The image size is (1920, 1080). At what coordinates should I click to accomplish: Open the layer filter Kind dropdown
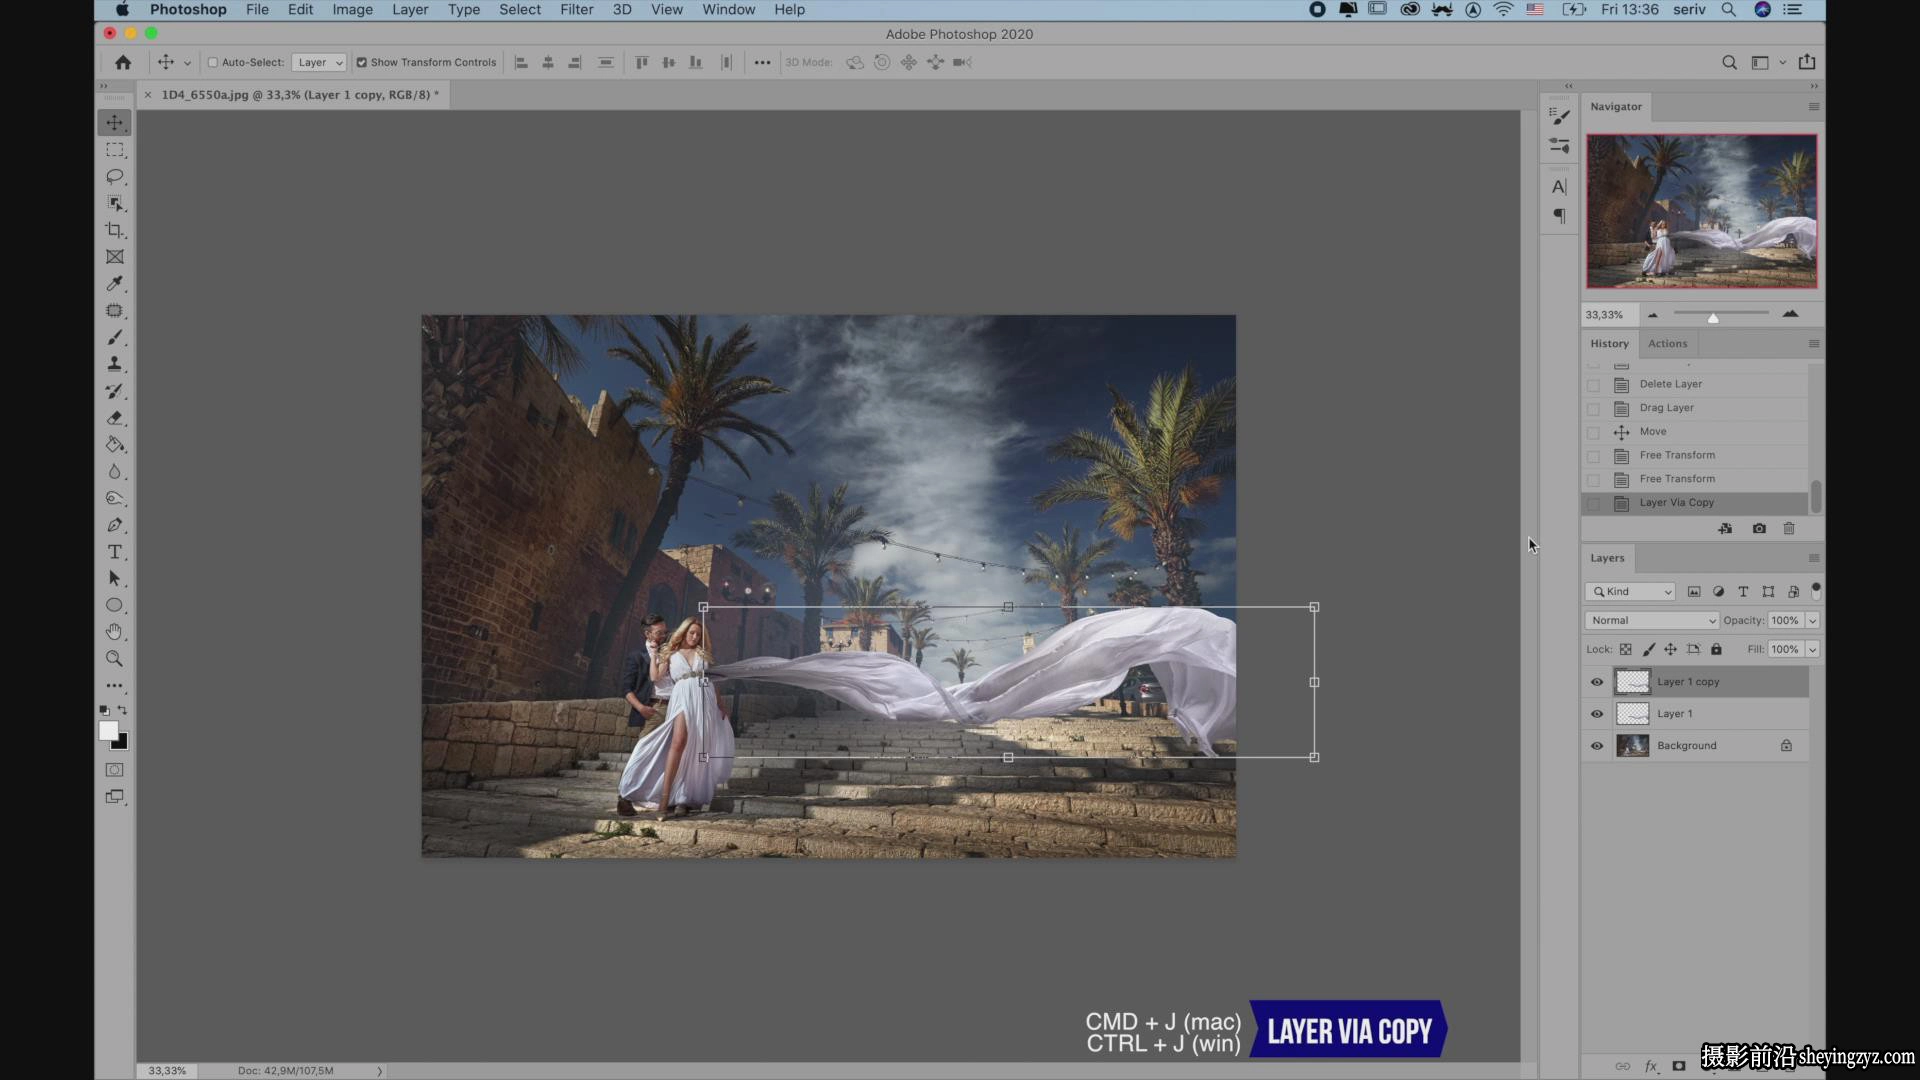1630,592
